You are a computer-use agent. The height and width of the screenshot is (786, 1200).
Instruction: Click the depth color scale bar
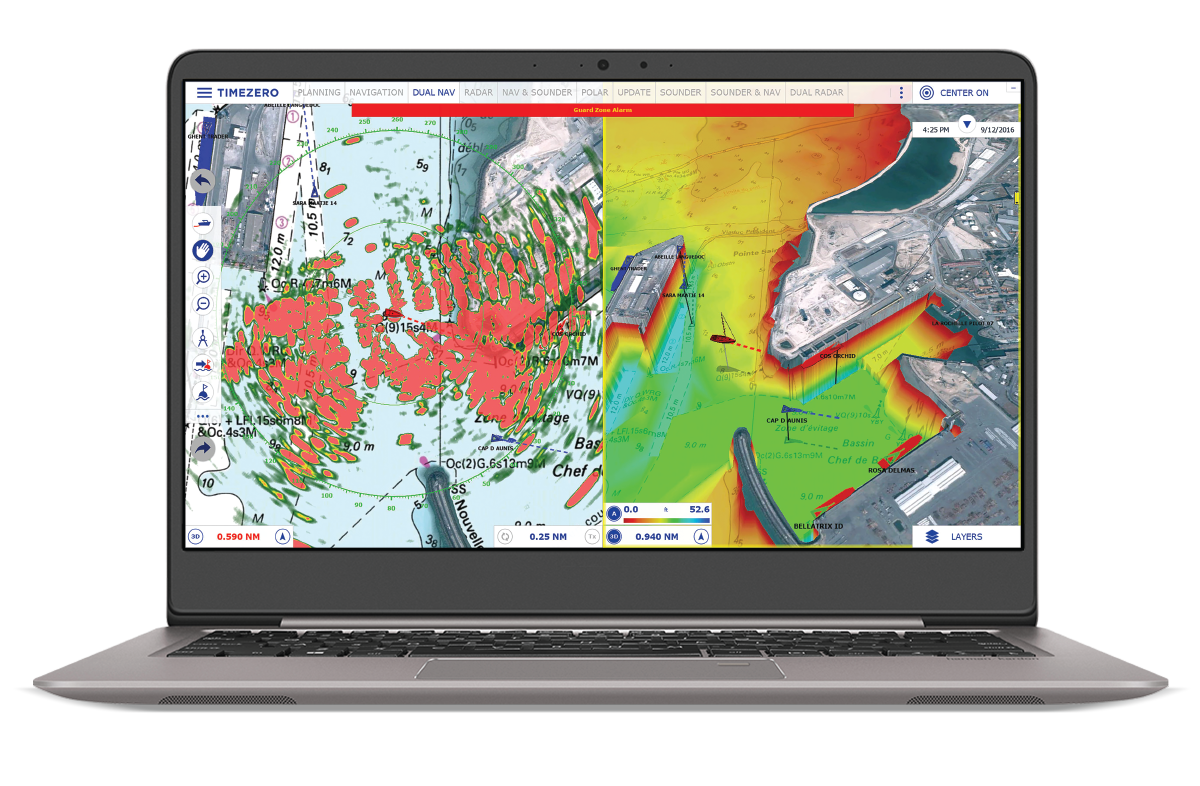[666, 520]
